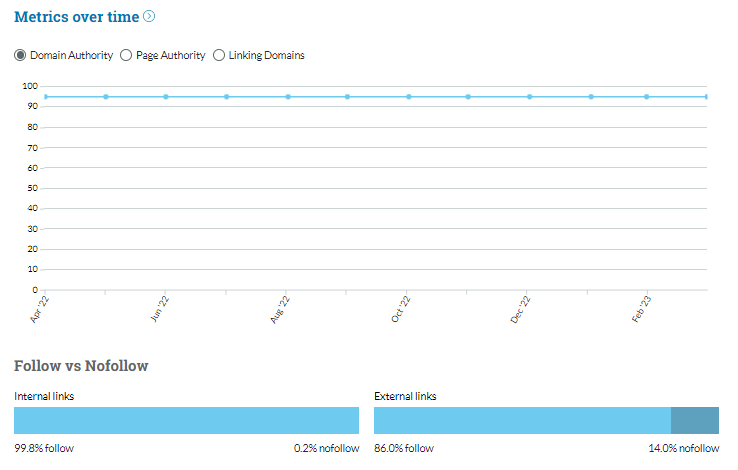Click the 'Internal links' label
The image size is (738, 470).
click(x=44, y=397)
